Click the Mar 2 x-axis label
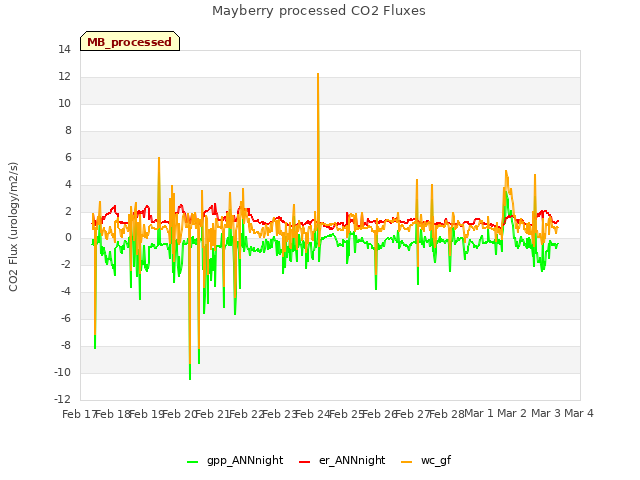The image size is (640, 480). click(512, 413)
